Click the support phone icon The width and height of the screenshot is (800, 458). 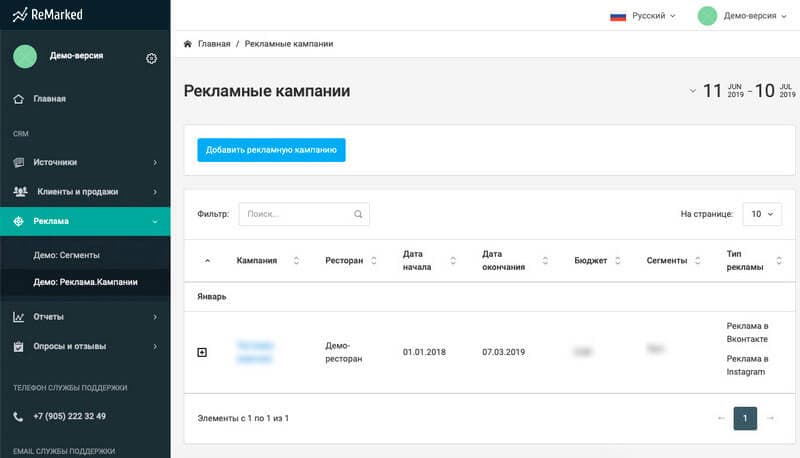pyautogui.click(x=18, y=417)
